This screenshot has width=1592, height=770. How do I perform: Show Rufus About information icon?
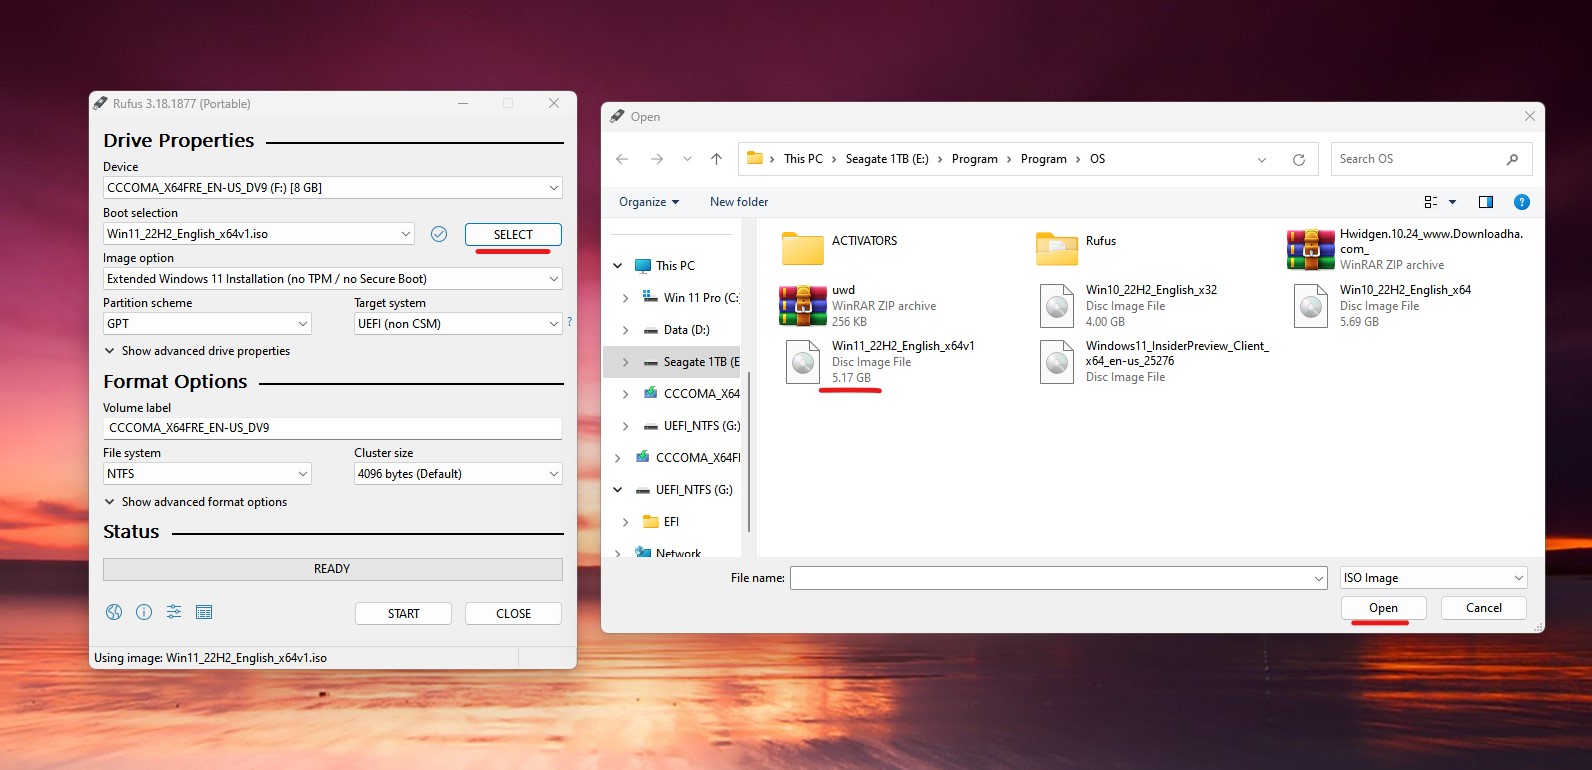(x=144, y=612)
